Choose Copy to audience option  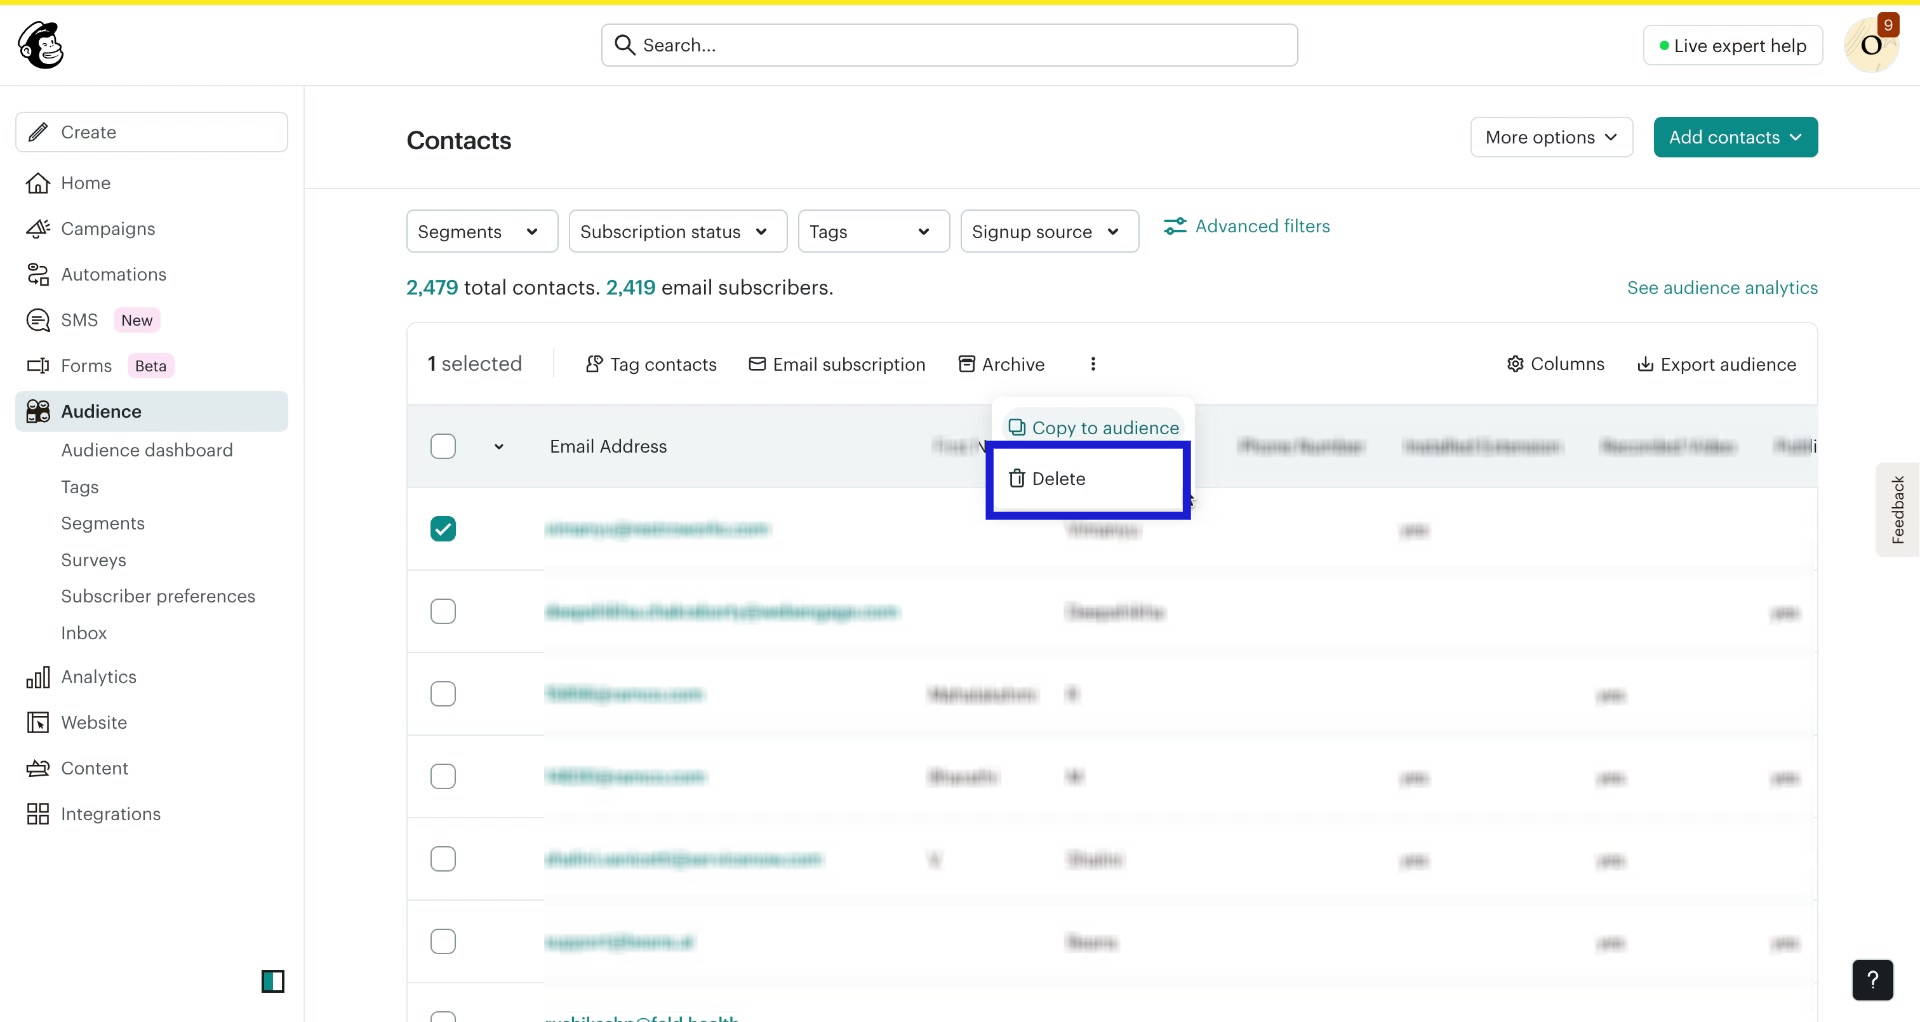pos(1094,427)
